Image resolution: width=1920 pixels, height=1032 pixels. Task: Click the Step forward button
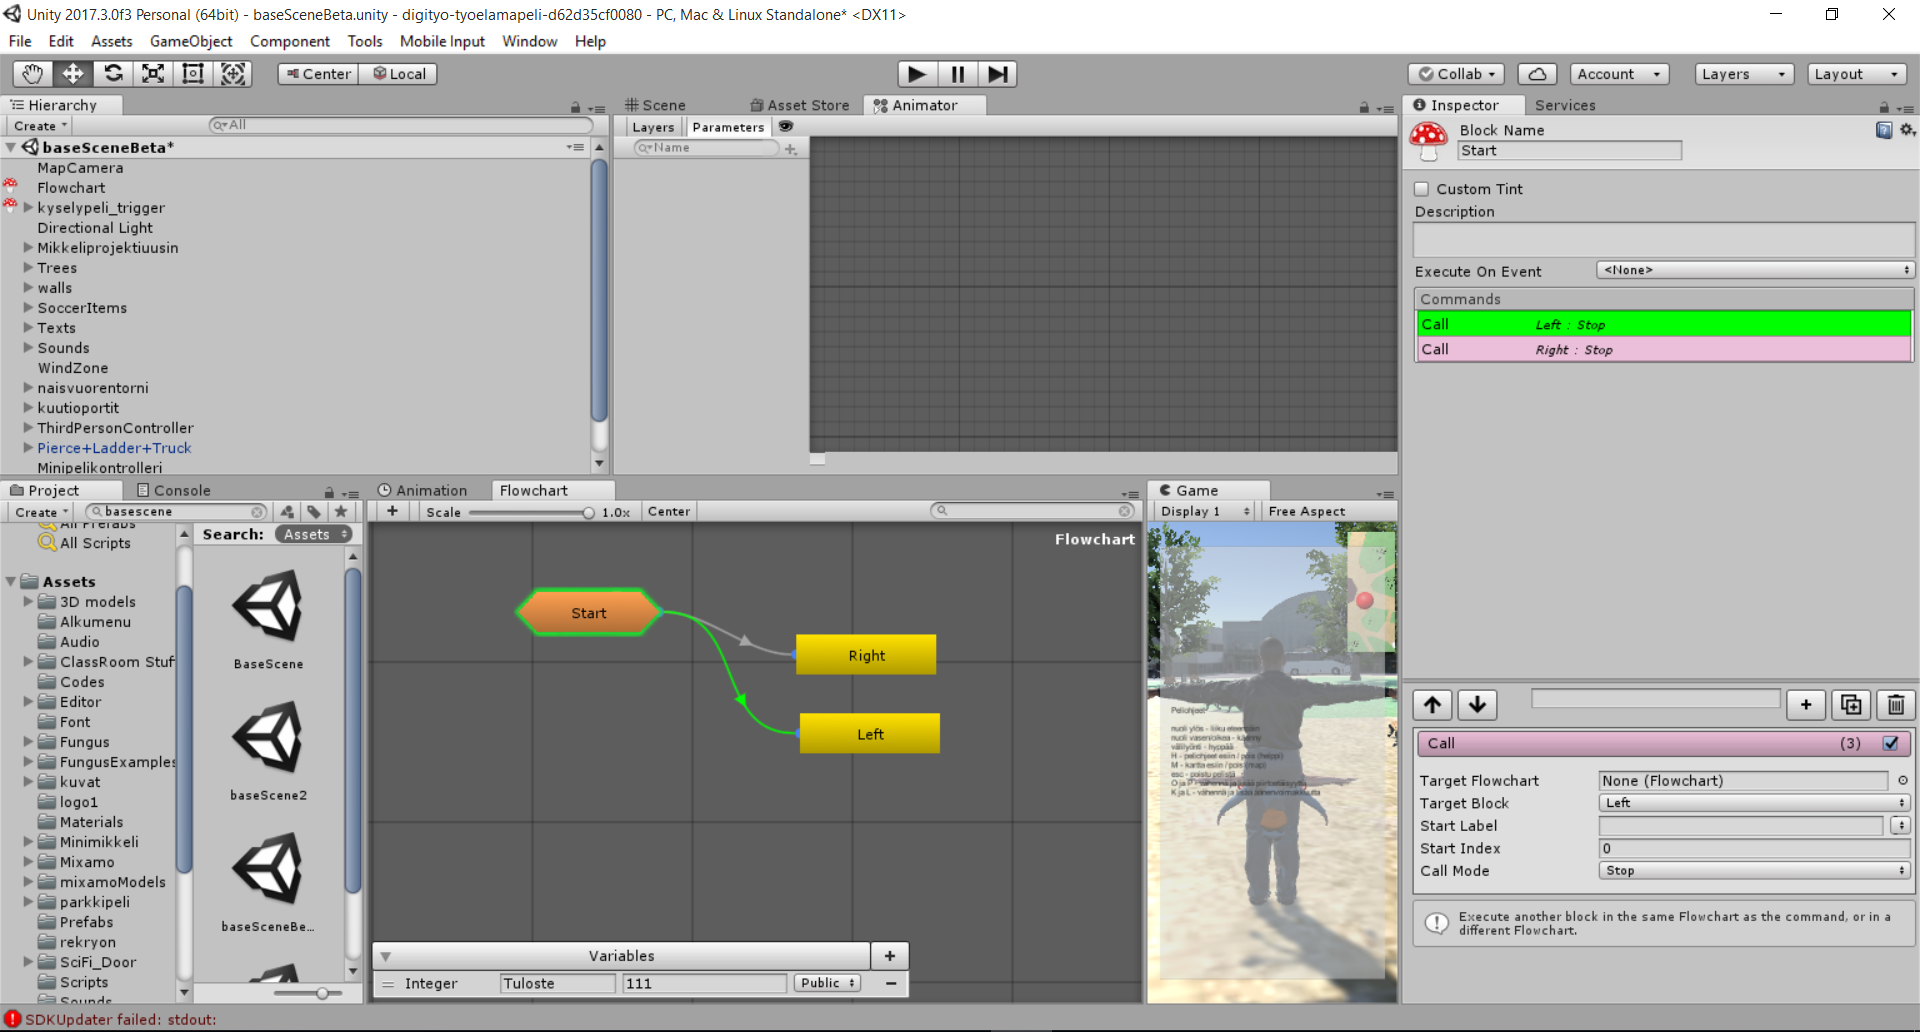pos(997,74)
